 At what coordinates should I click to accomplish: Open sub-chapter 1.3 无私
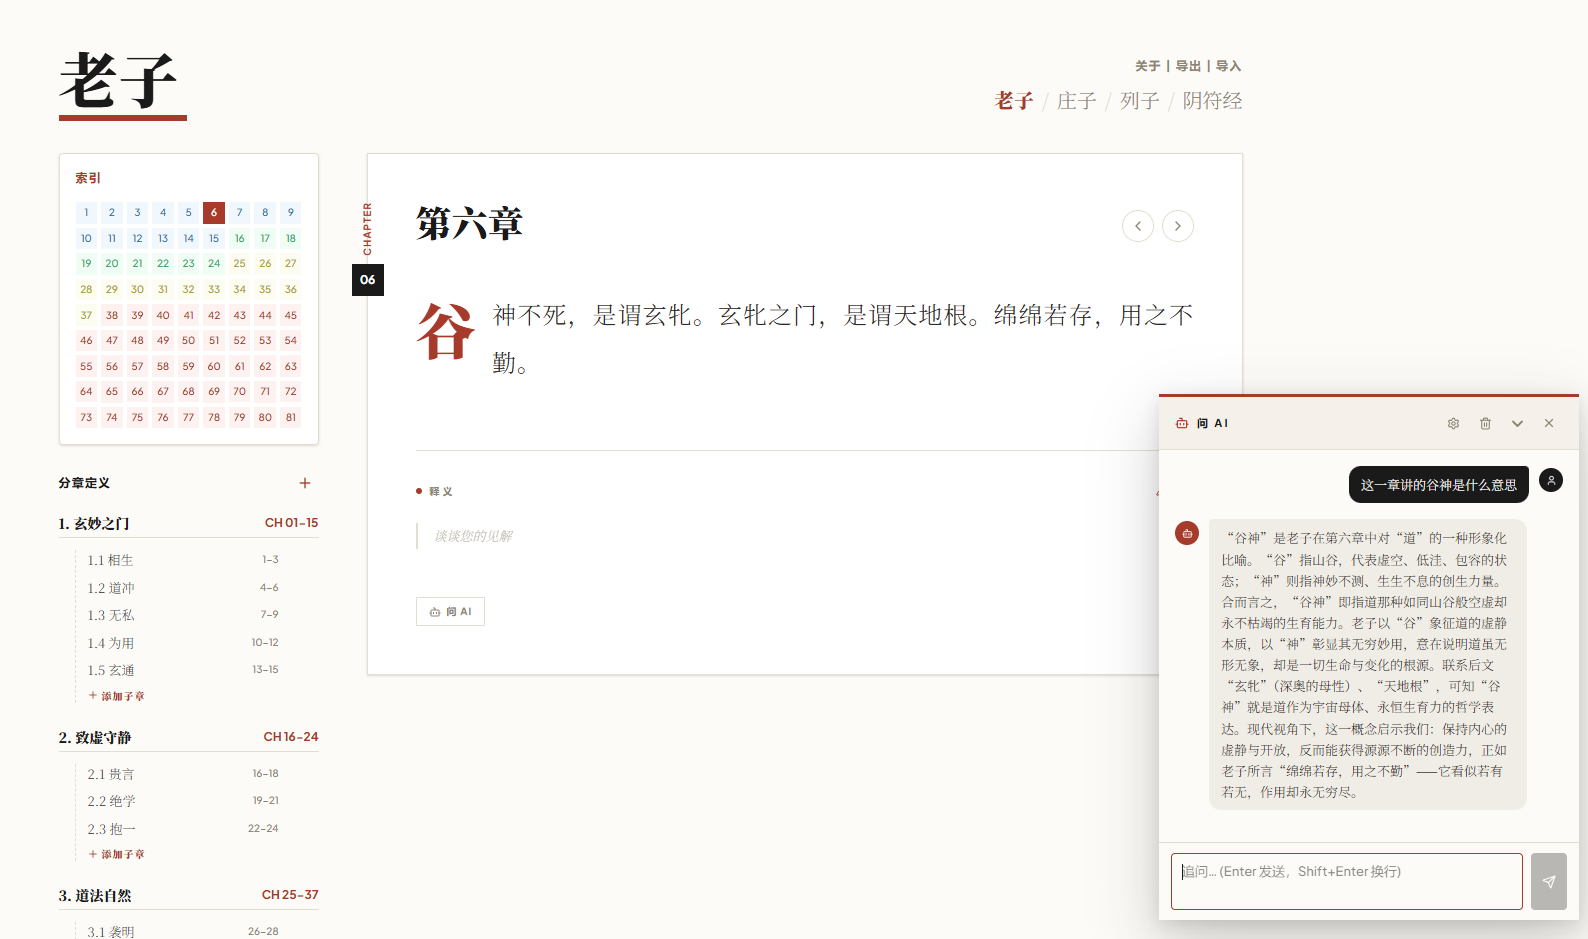pos(111,615)
